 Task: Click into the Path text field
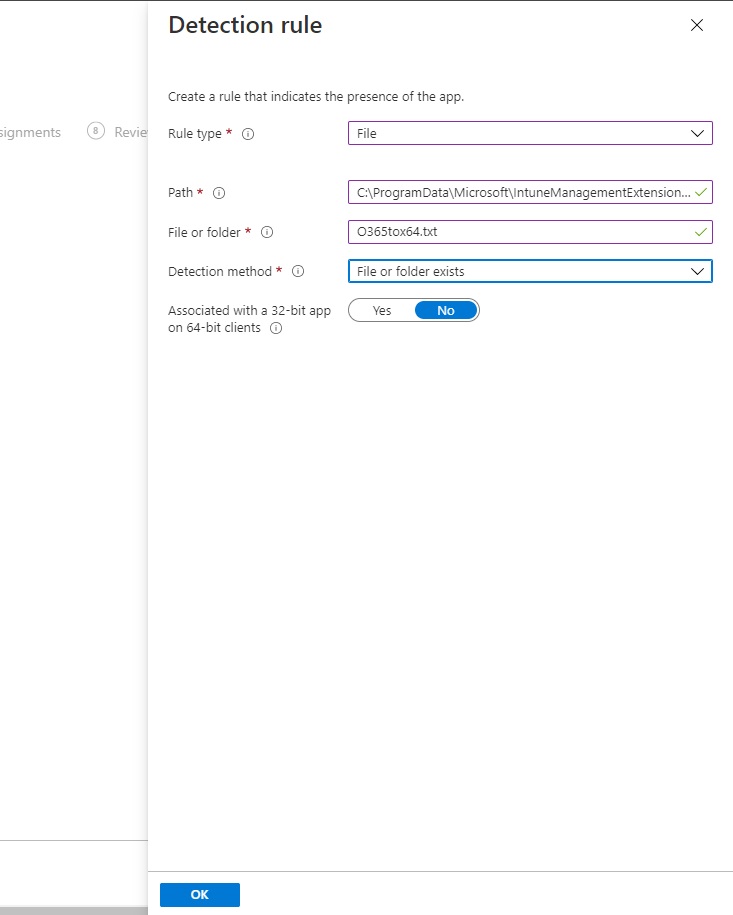point(520,192)
